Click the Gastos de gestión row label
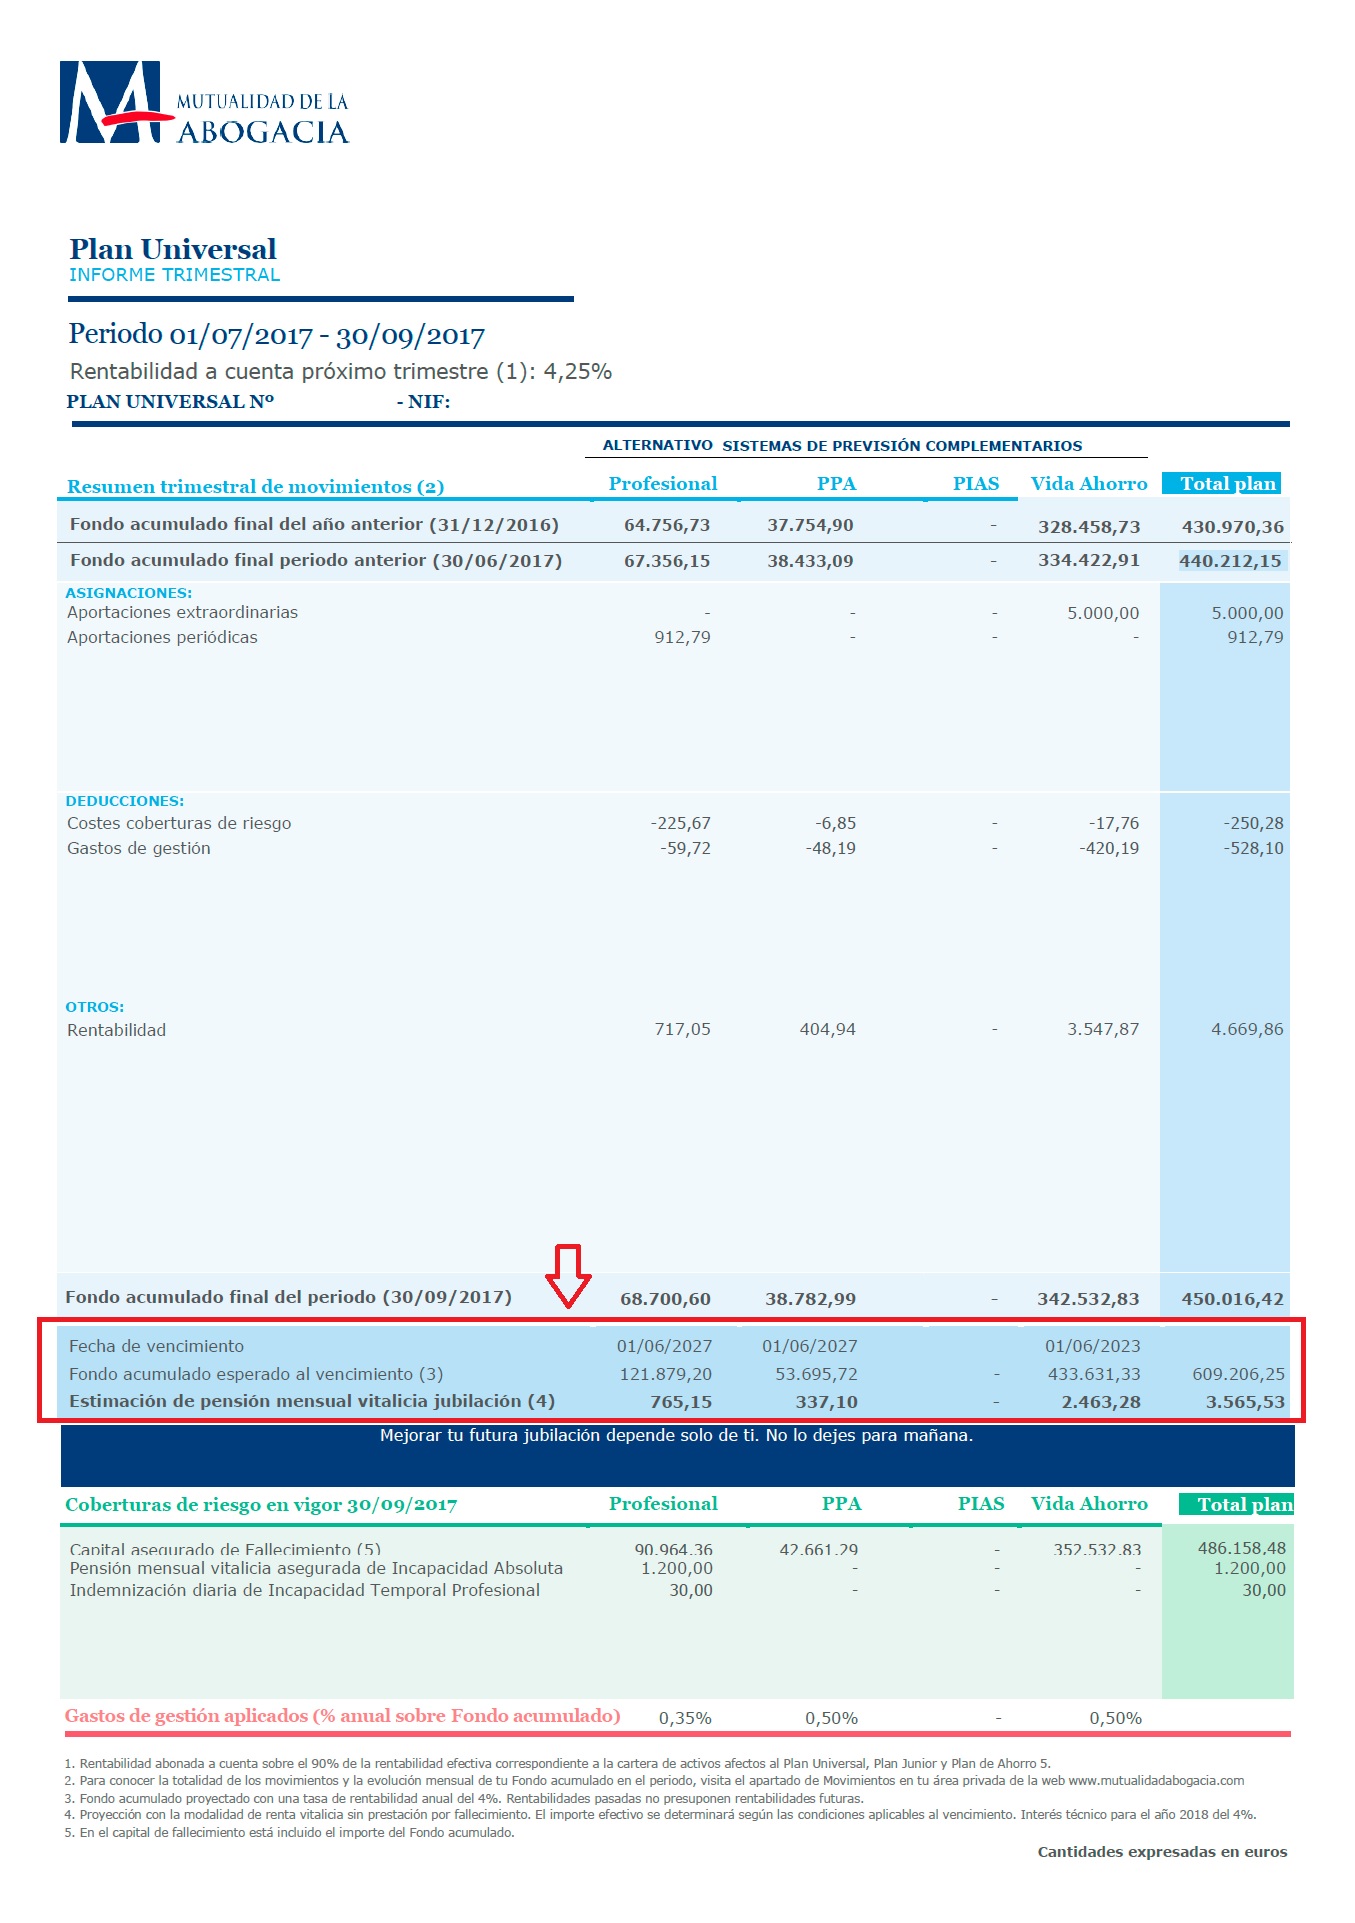1355x1923 pixels. [x=138, y=848]
